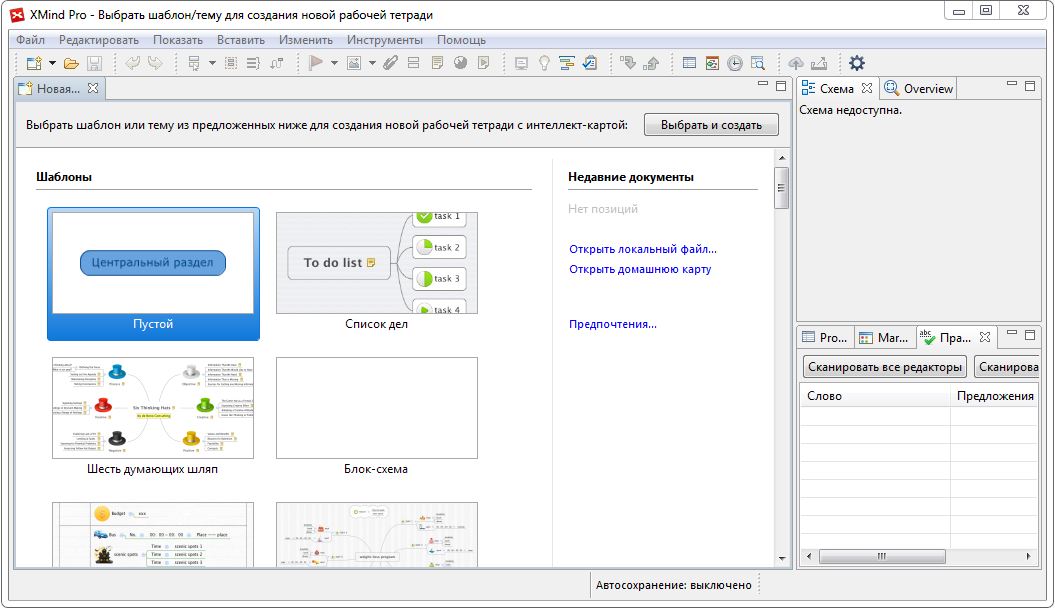Open the Помощь menu
This screenshot has width=1055, height=609.
461,40
